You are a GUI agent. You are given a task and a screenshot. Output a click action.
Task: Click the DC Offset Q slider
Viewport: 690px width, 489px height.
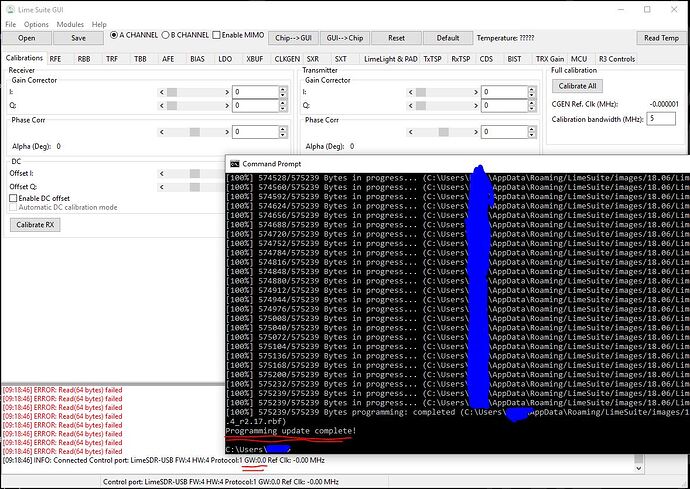pos(191,187)
